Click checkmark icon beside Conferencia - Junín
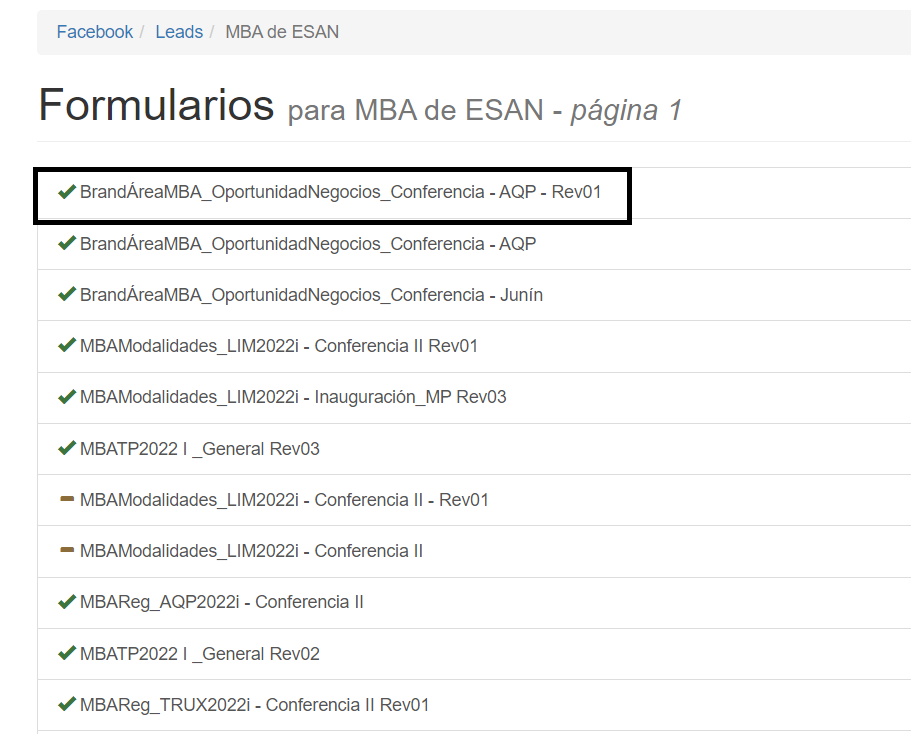This screenshot has width=913, height=734. click(x=67, y=295)
